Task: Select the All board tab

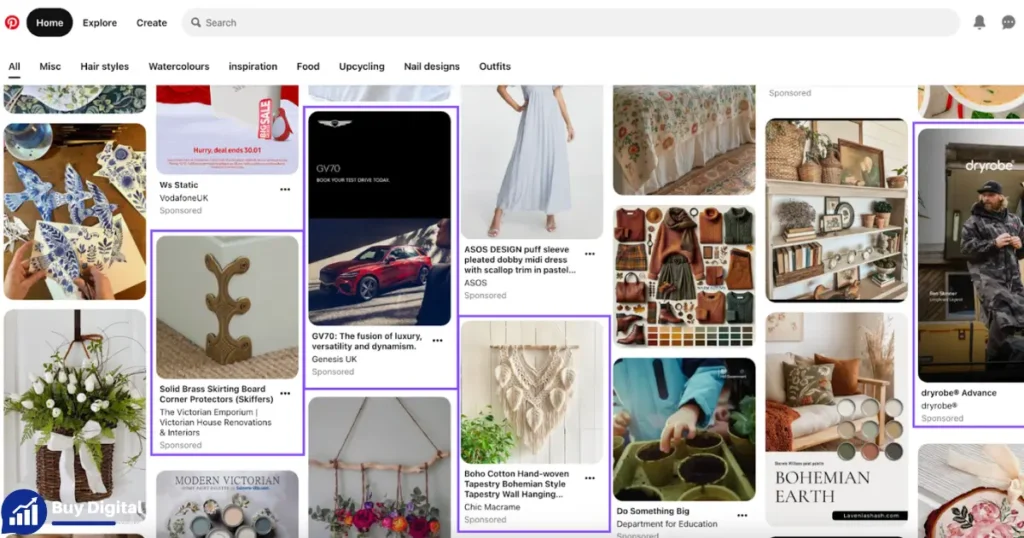Action: tap(14, 67)
